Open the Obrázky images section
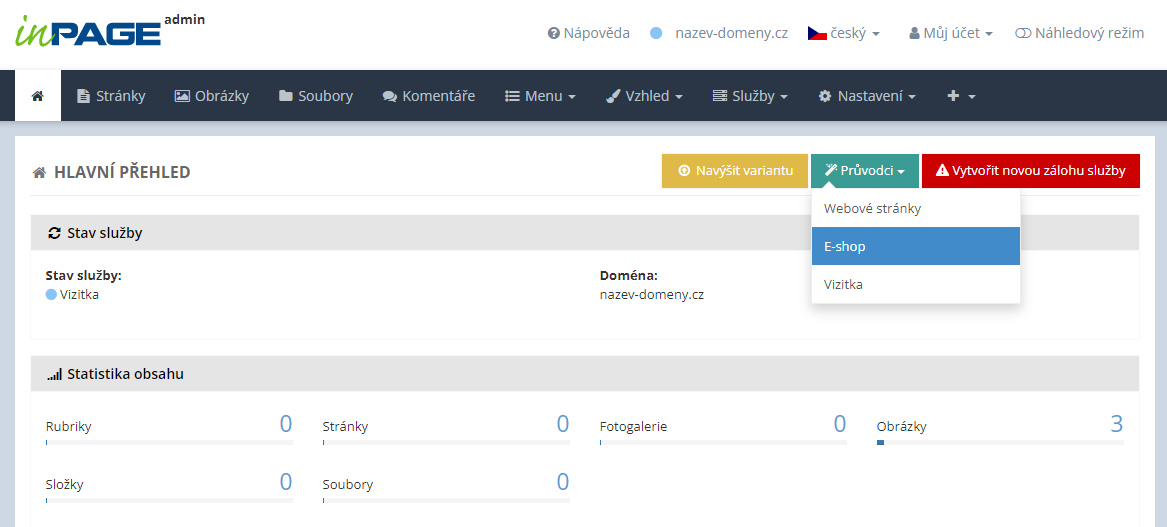Image resolution: width=1167 pixels, height=527 pixels. click(x=211, y=96)
